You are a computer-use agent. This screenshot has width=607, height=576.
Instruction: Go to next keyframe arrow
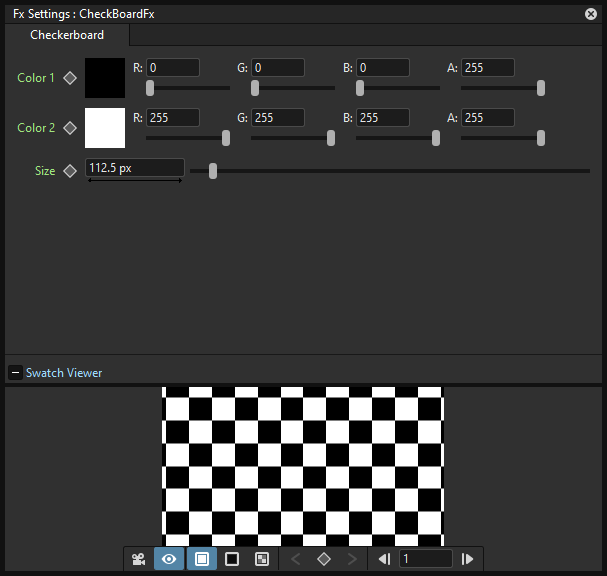pos(352,559)
